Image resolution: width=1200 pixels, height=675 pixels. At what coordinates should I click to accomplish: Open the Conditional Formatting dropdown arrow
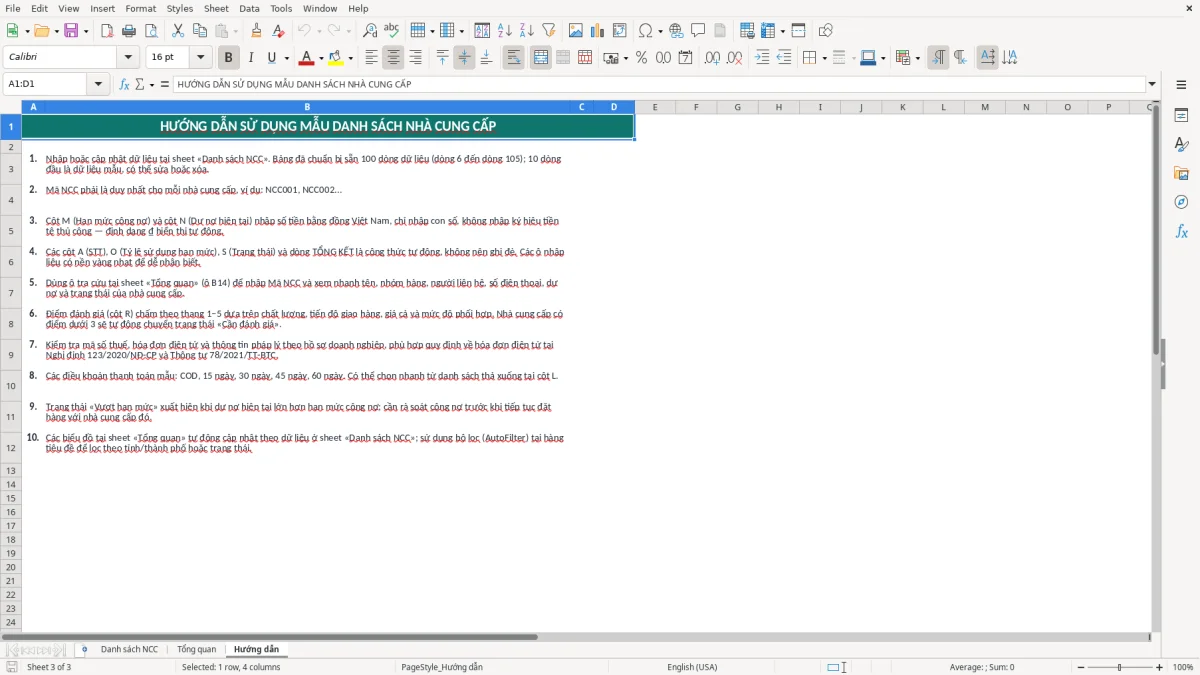(x=917, y=58)
